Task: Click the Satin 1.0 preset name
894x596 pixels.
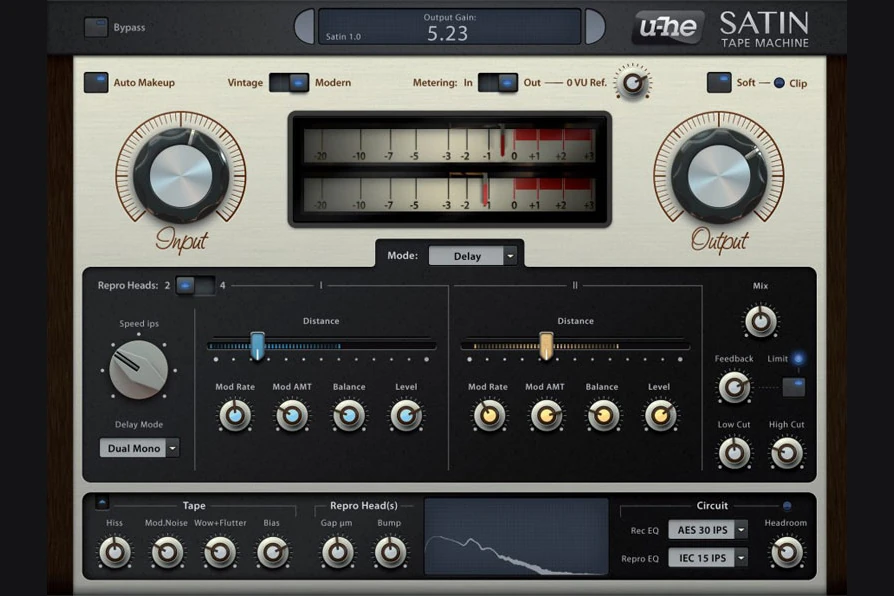Action: point(343,37)
